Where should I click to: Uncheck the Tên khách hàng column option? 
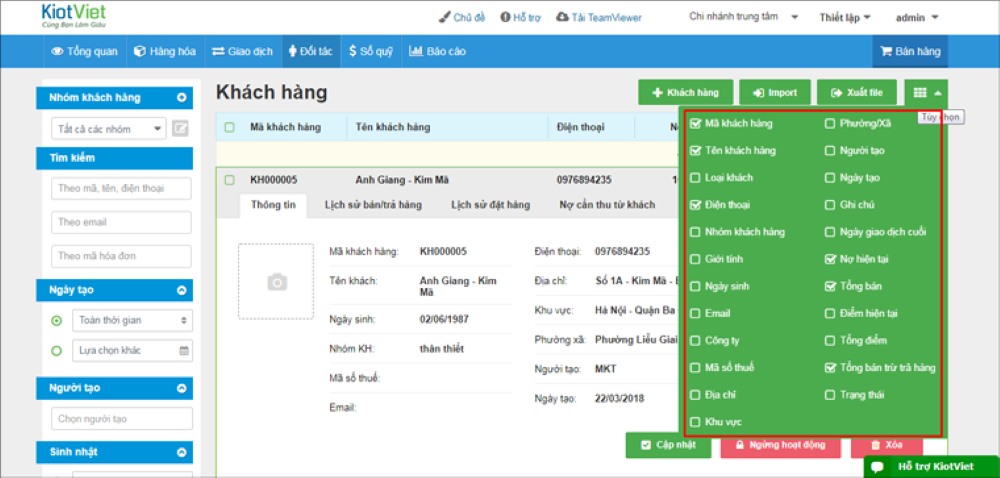[695, 151]
